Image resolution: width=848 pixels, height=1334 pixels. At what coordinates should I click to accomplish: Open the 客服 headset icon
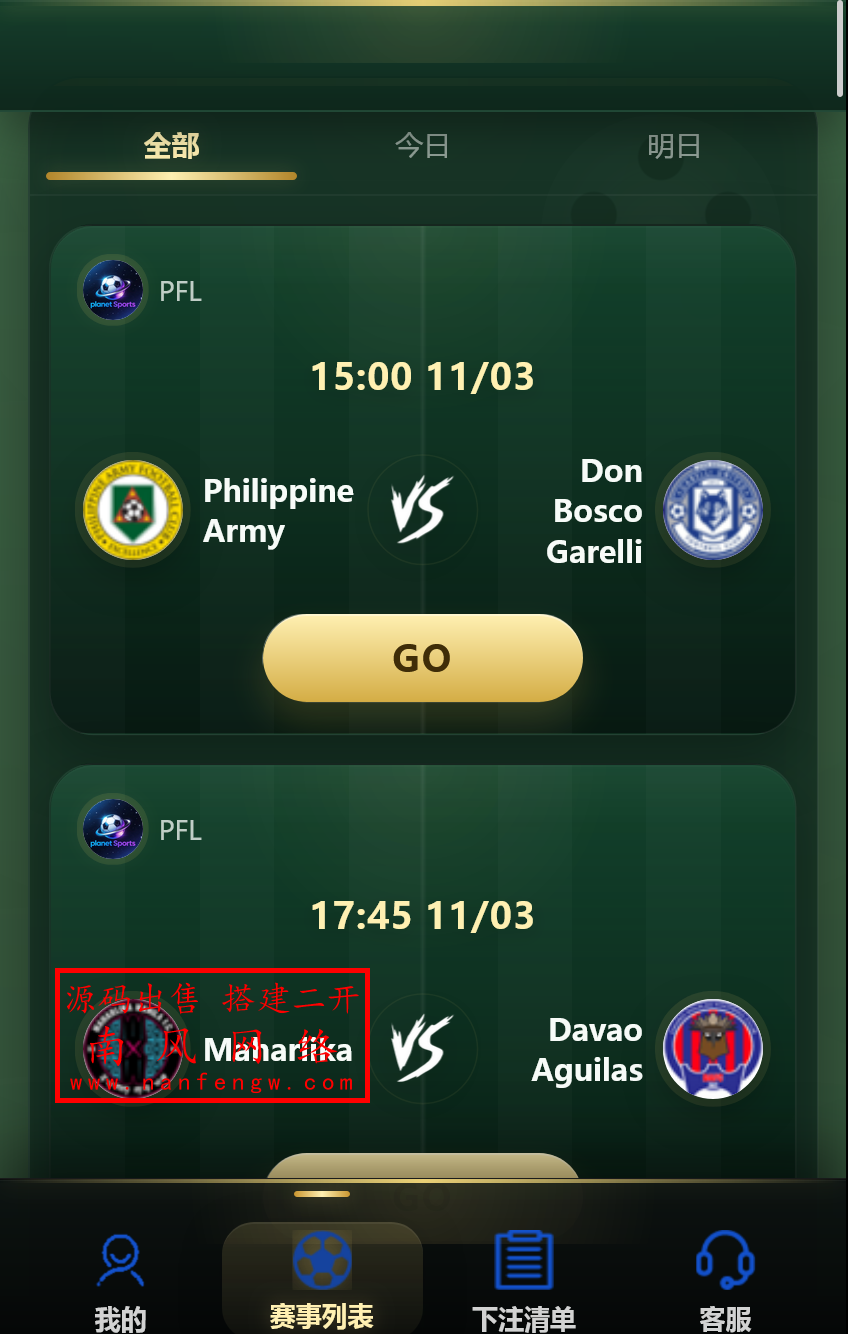725,1260
